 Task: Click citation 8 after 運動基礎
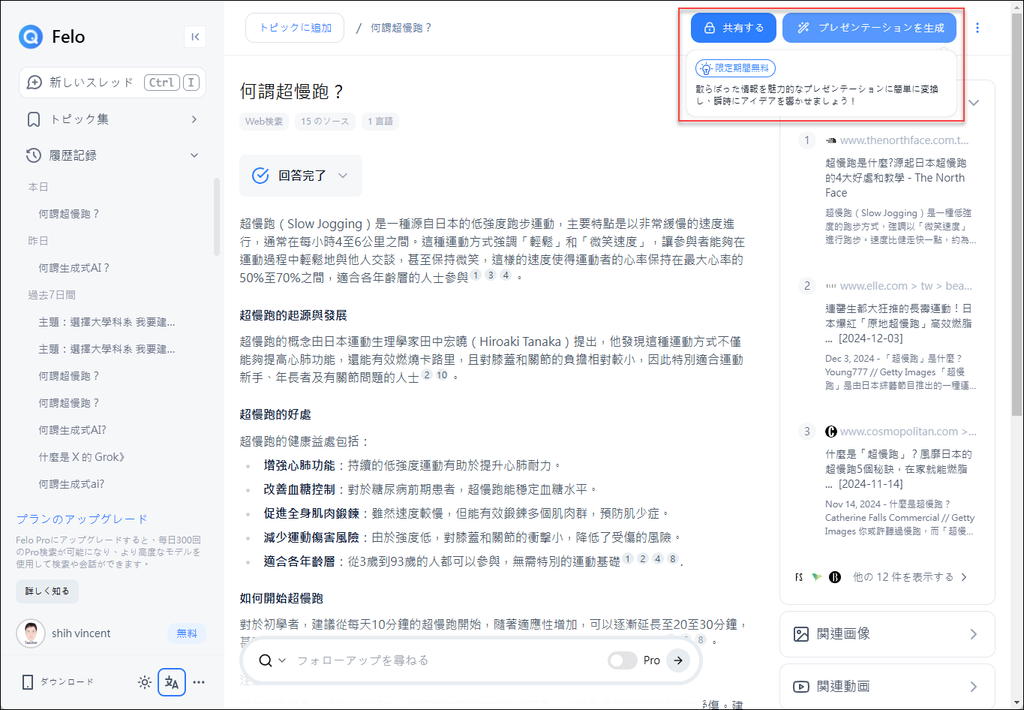673,559
